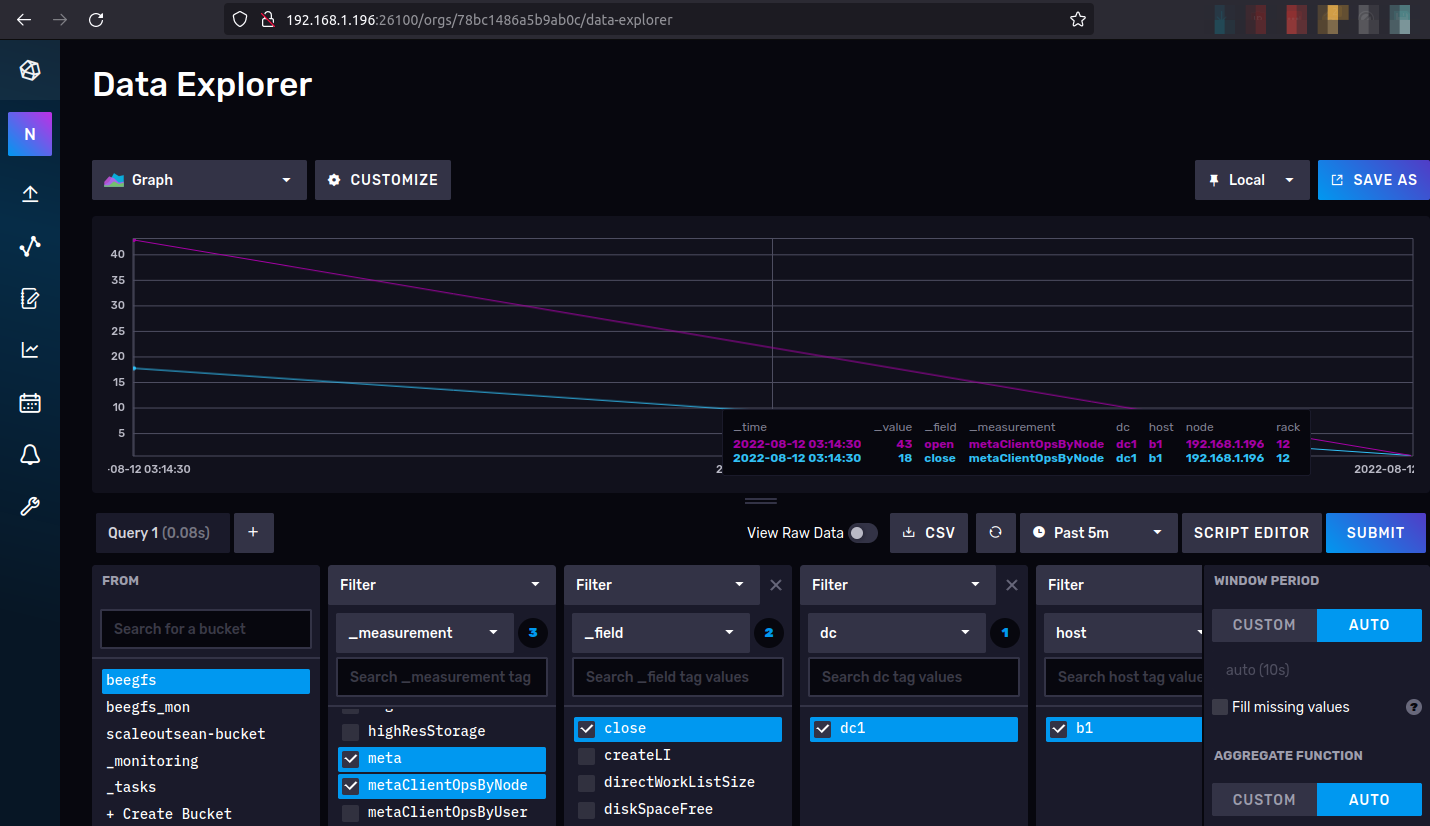Open the _field tag key dropdown
The image size is (1430, 826).
661,633
